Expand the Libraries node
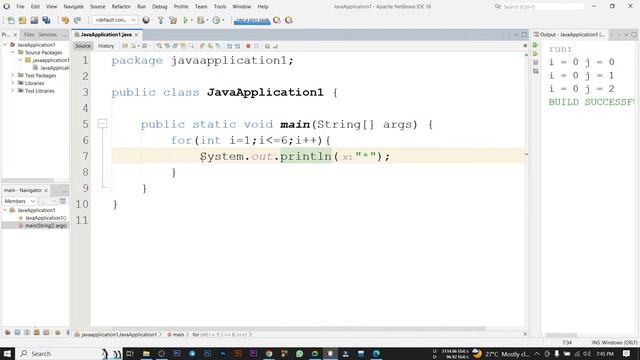 point(13,83)
